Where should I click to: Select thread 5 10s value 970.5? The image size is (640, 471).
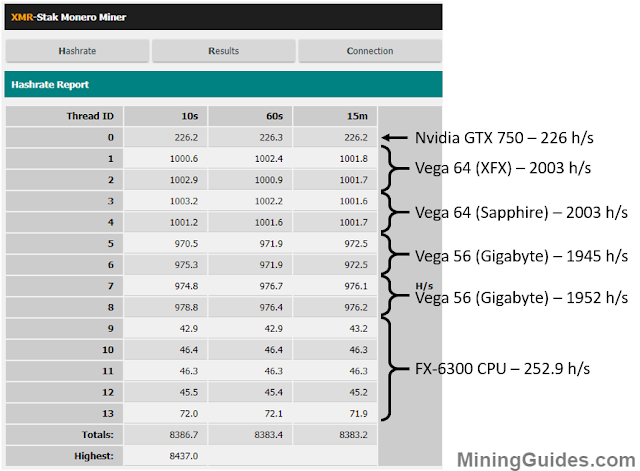coord(187,244)
